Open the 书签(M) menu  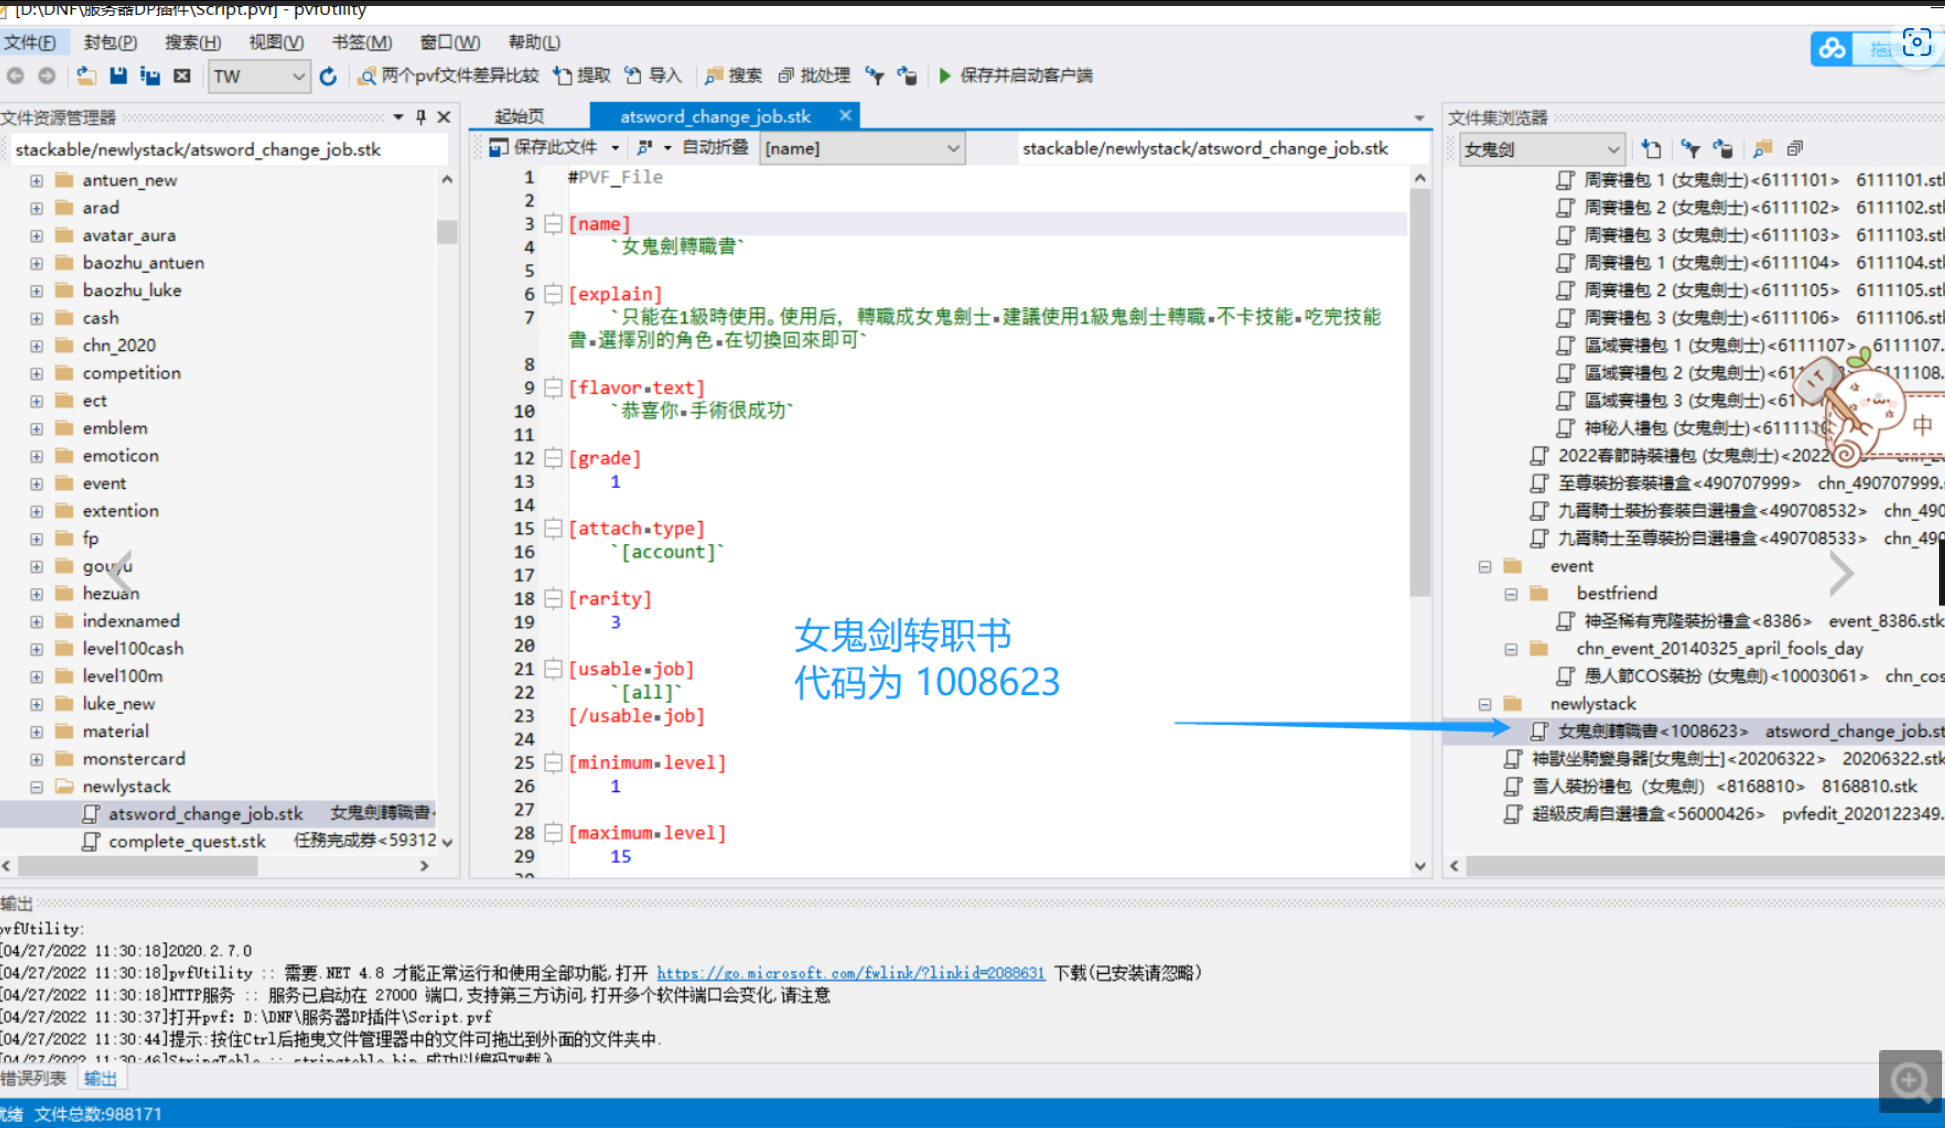tap(362, 42)
